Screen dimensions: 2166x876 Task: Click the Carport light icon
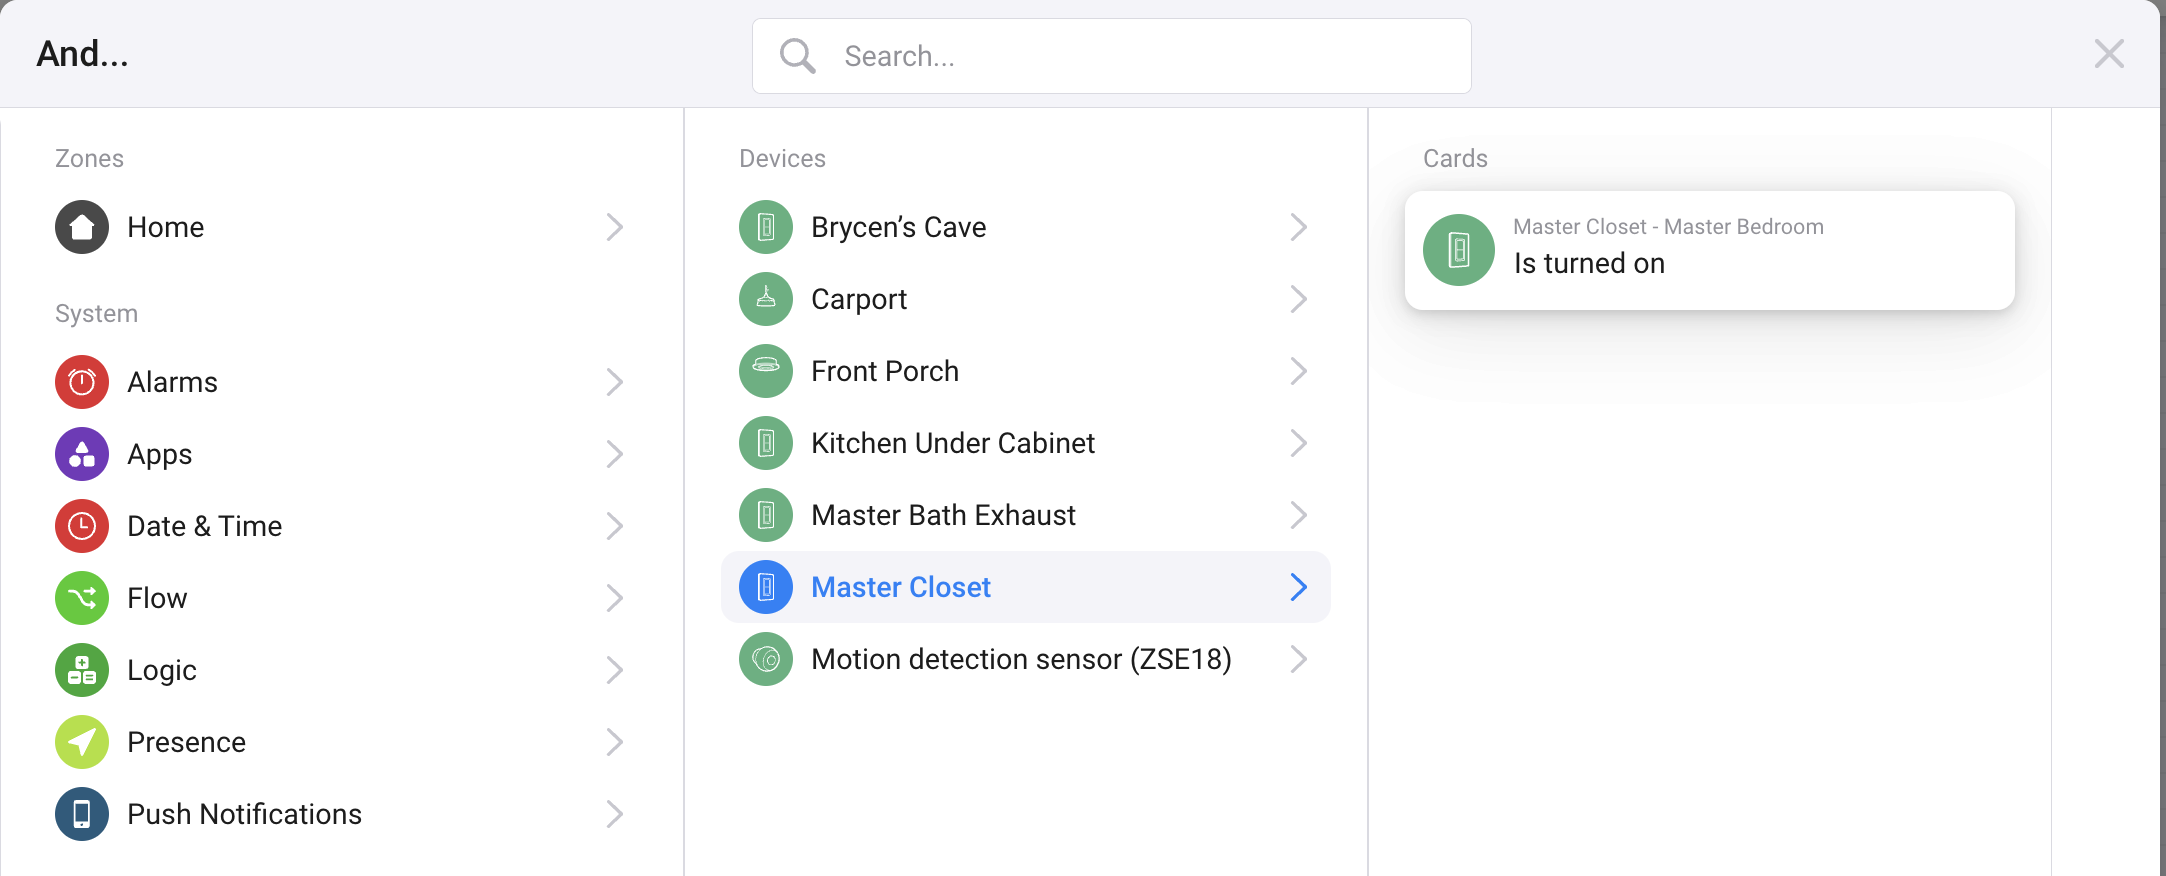766,299
